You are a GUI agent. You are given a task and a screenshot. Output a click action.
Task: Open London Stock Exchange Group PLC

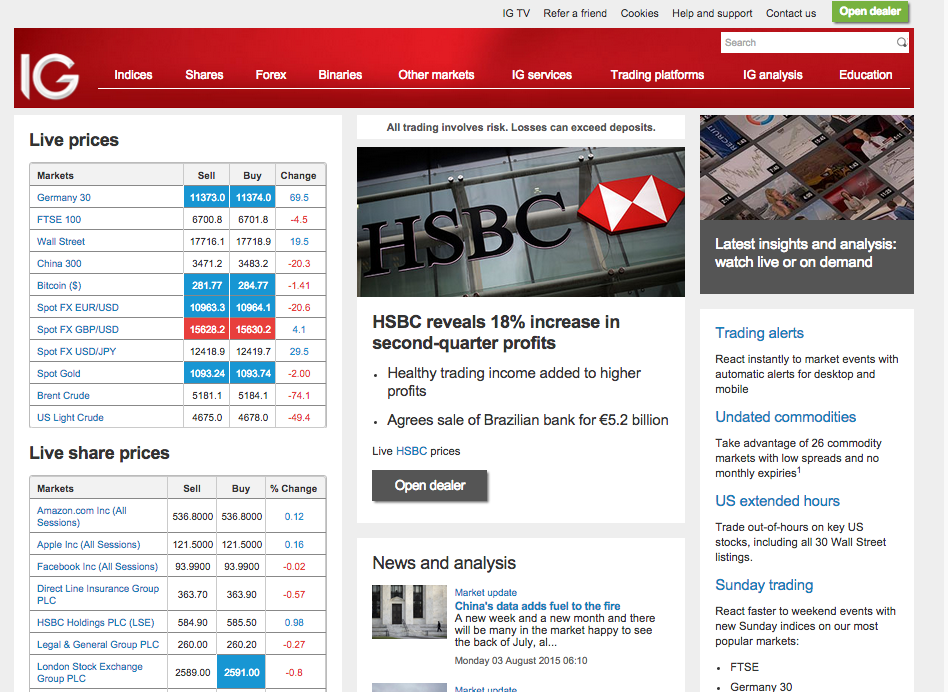tap(89, 673)
